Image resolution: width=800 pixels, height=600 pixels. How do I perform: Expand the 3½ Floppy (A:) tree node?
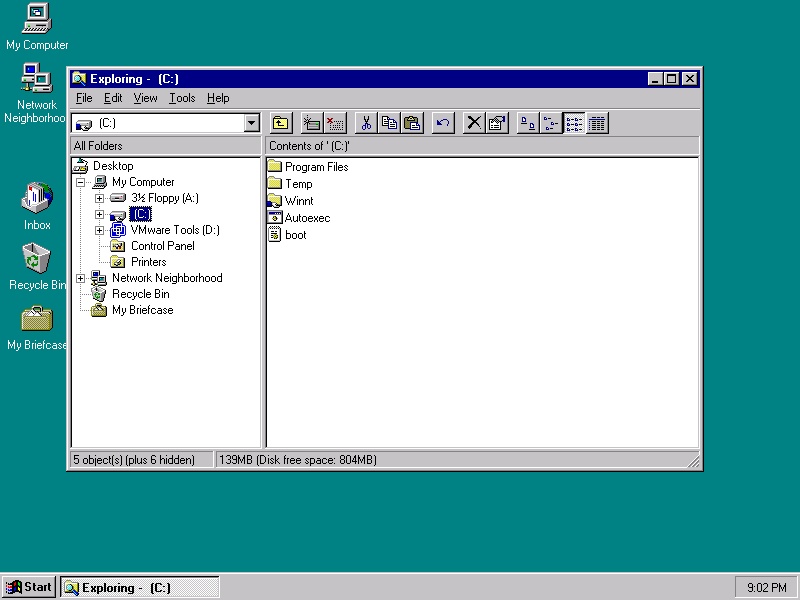tap(99, 198)
